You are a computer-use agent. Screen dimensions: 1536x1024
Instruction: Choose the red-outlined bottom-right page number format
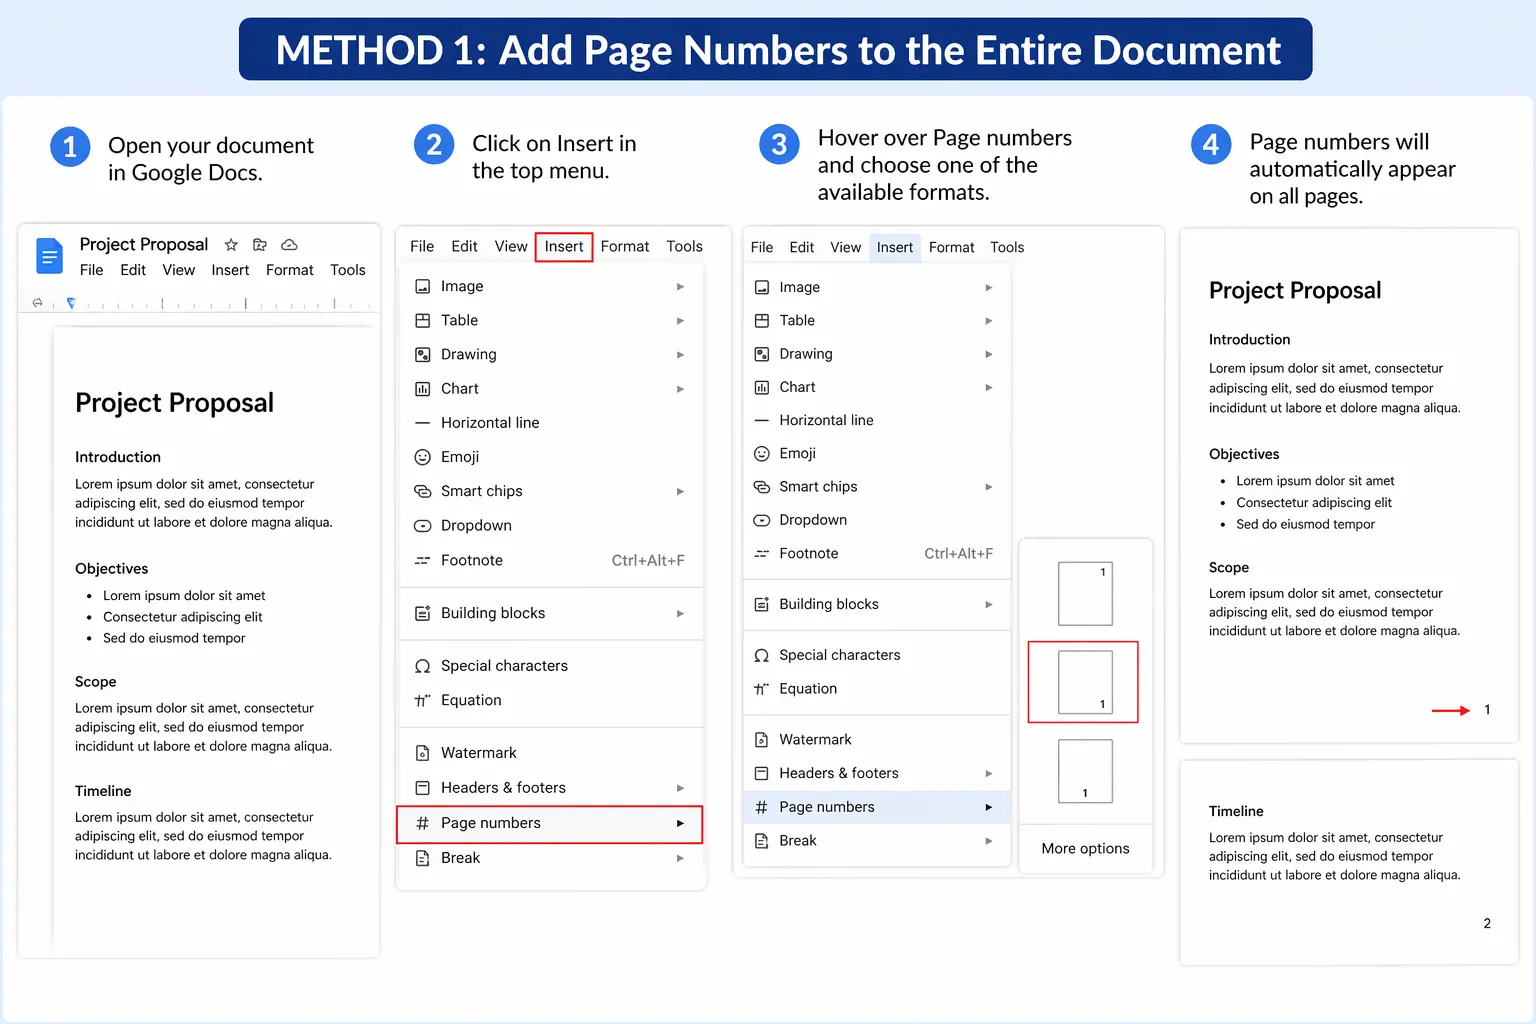(1084, 682)
